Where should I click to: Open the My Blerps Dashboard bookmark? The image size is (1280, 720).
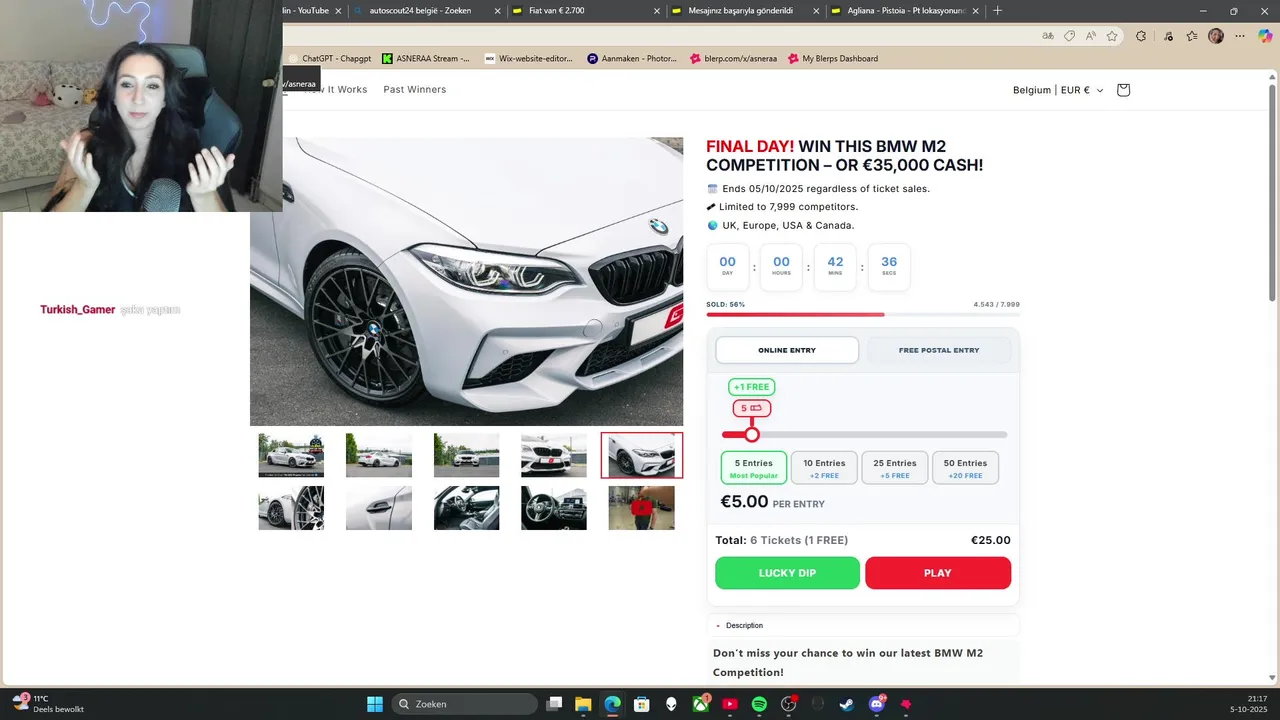[833, 59]
